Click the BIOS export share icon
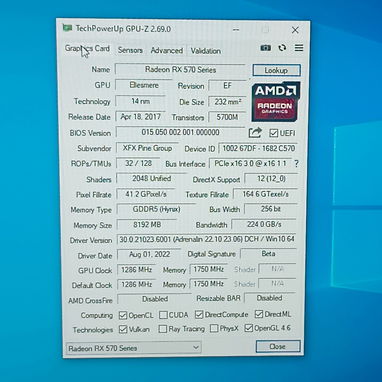The width and height of the screenshot is (382, 382). tap(255, 133)
